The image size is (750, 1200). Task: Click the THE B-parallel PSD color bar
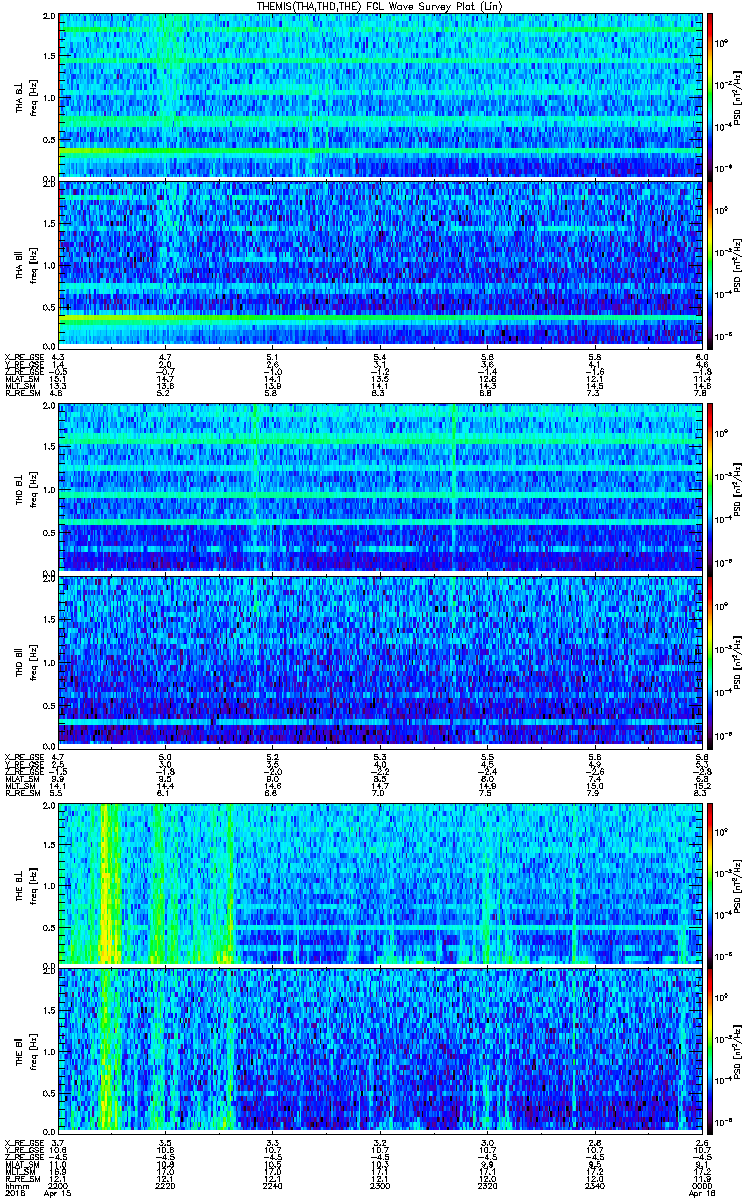[710, 1053]
